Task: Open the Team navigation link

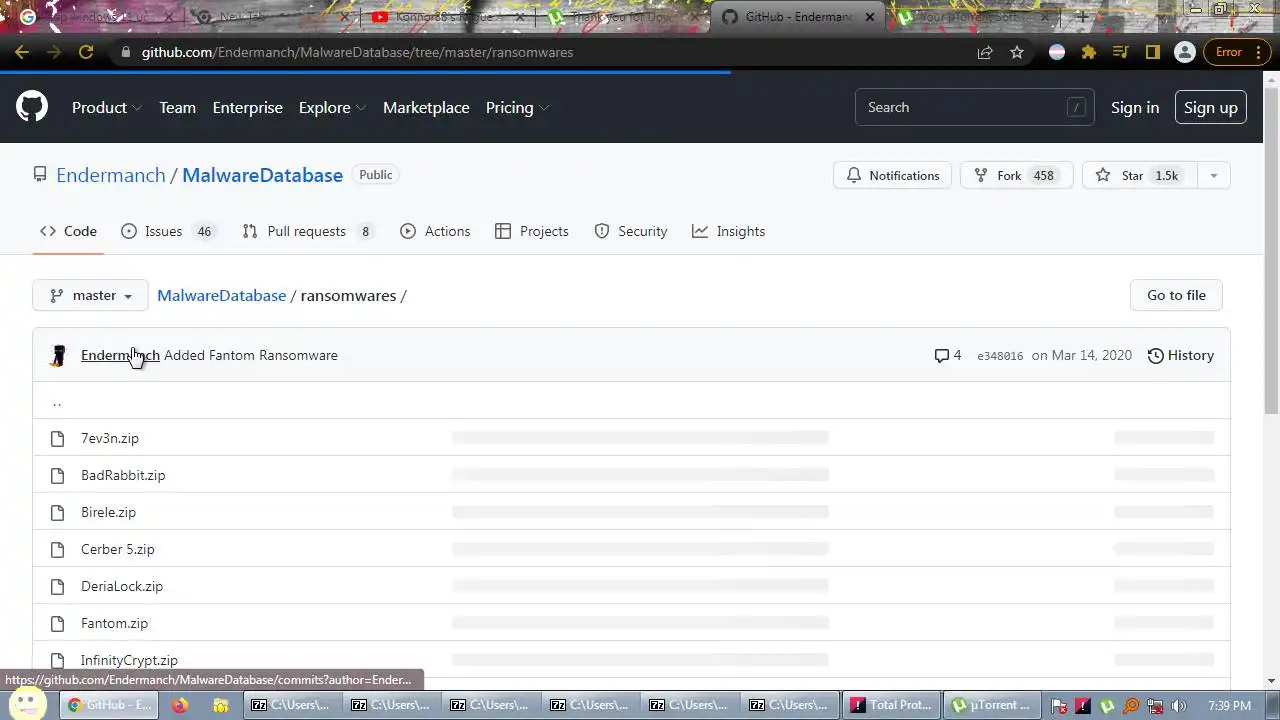Action: click(x=177, y=107)
